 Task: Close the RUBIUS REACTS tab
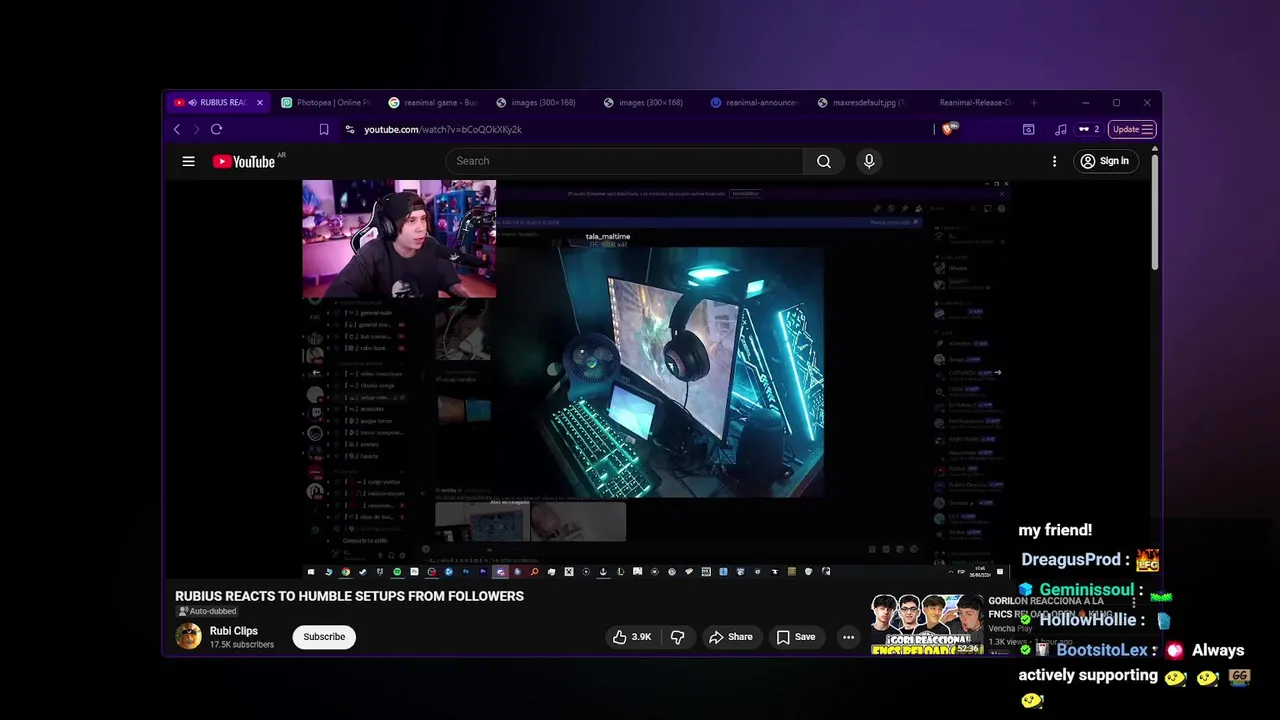260,102
